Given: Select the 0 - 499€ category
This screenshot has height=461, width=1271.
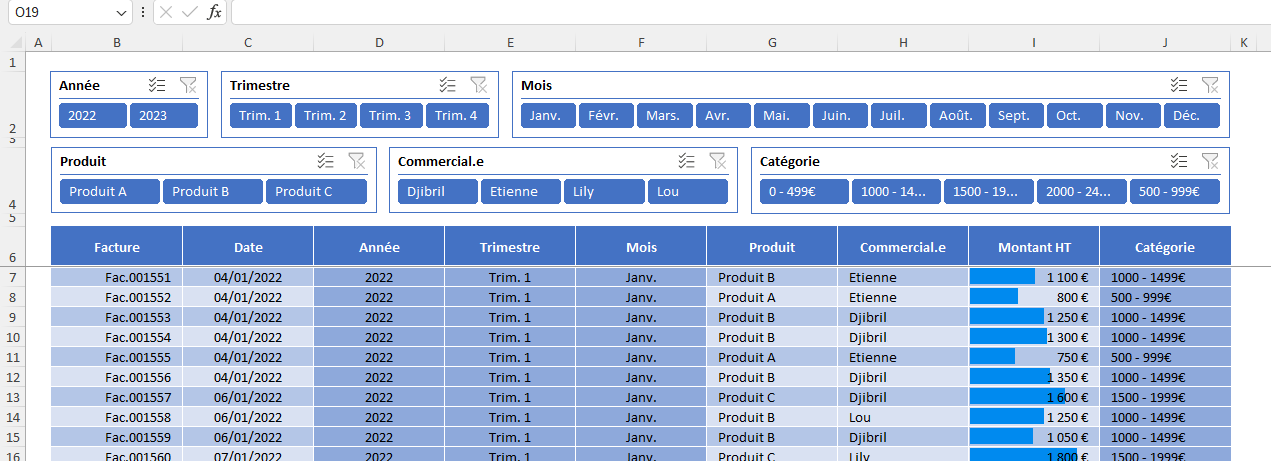Looking at the screenshot, I should 804,192.
